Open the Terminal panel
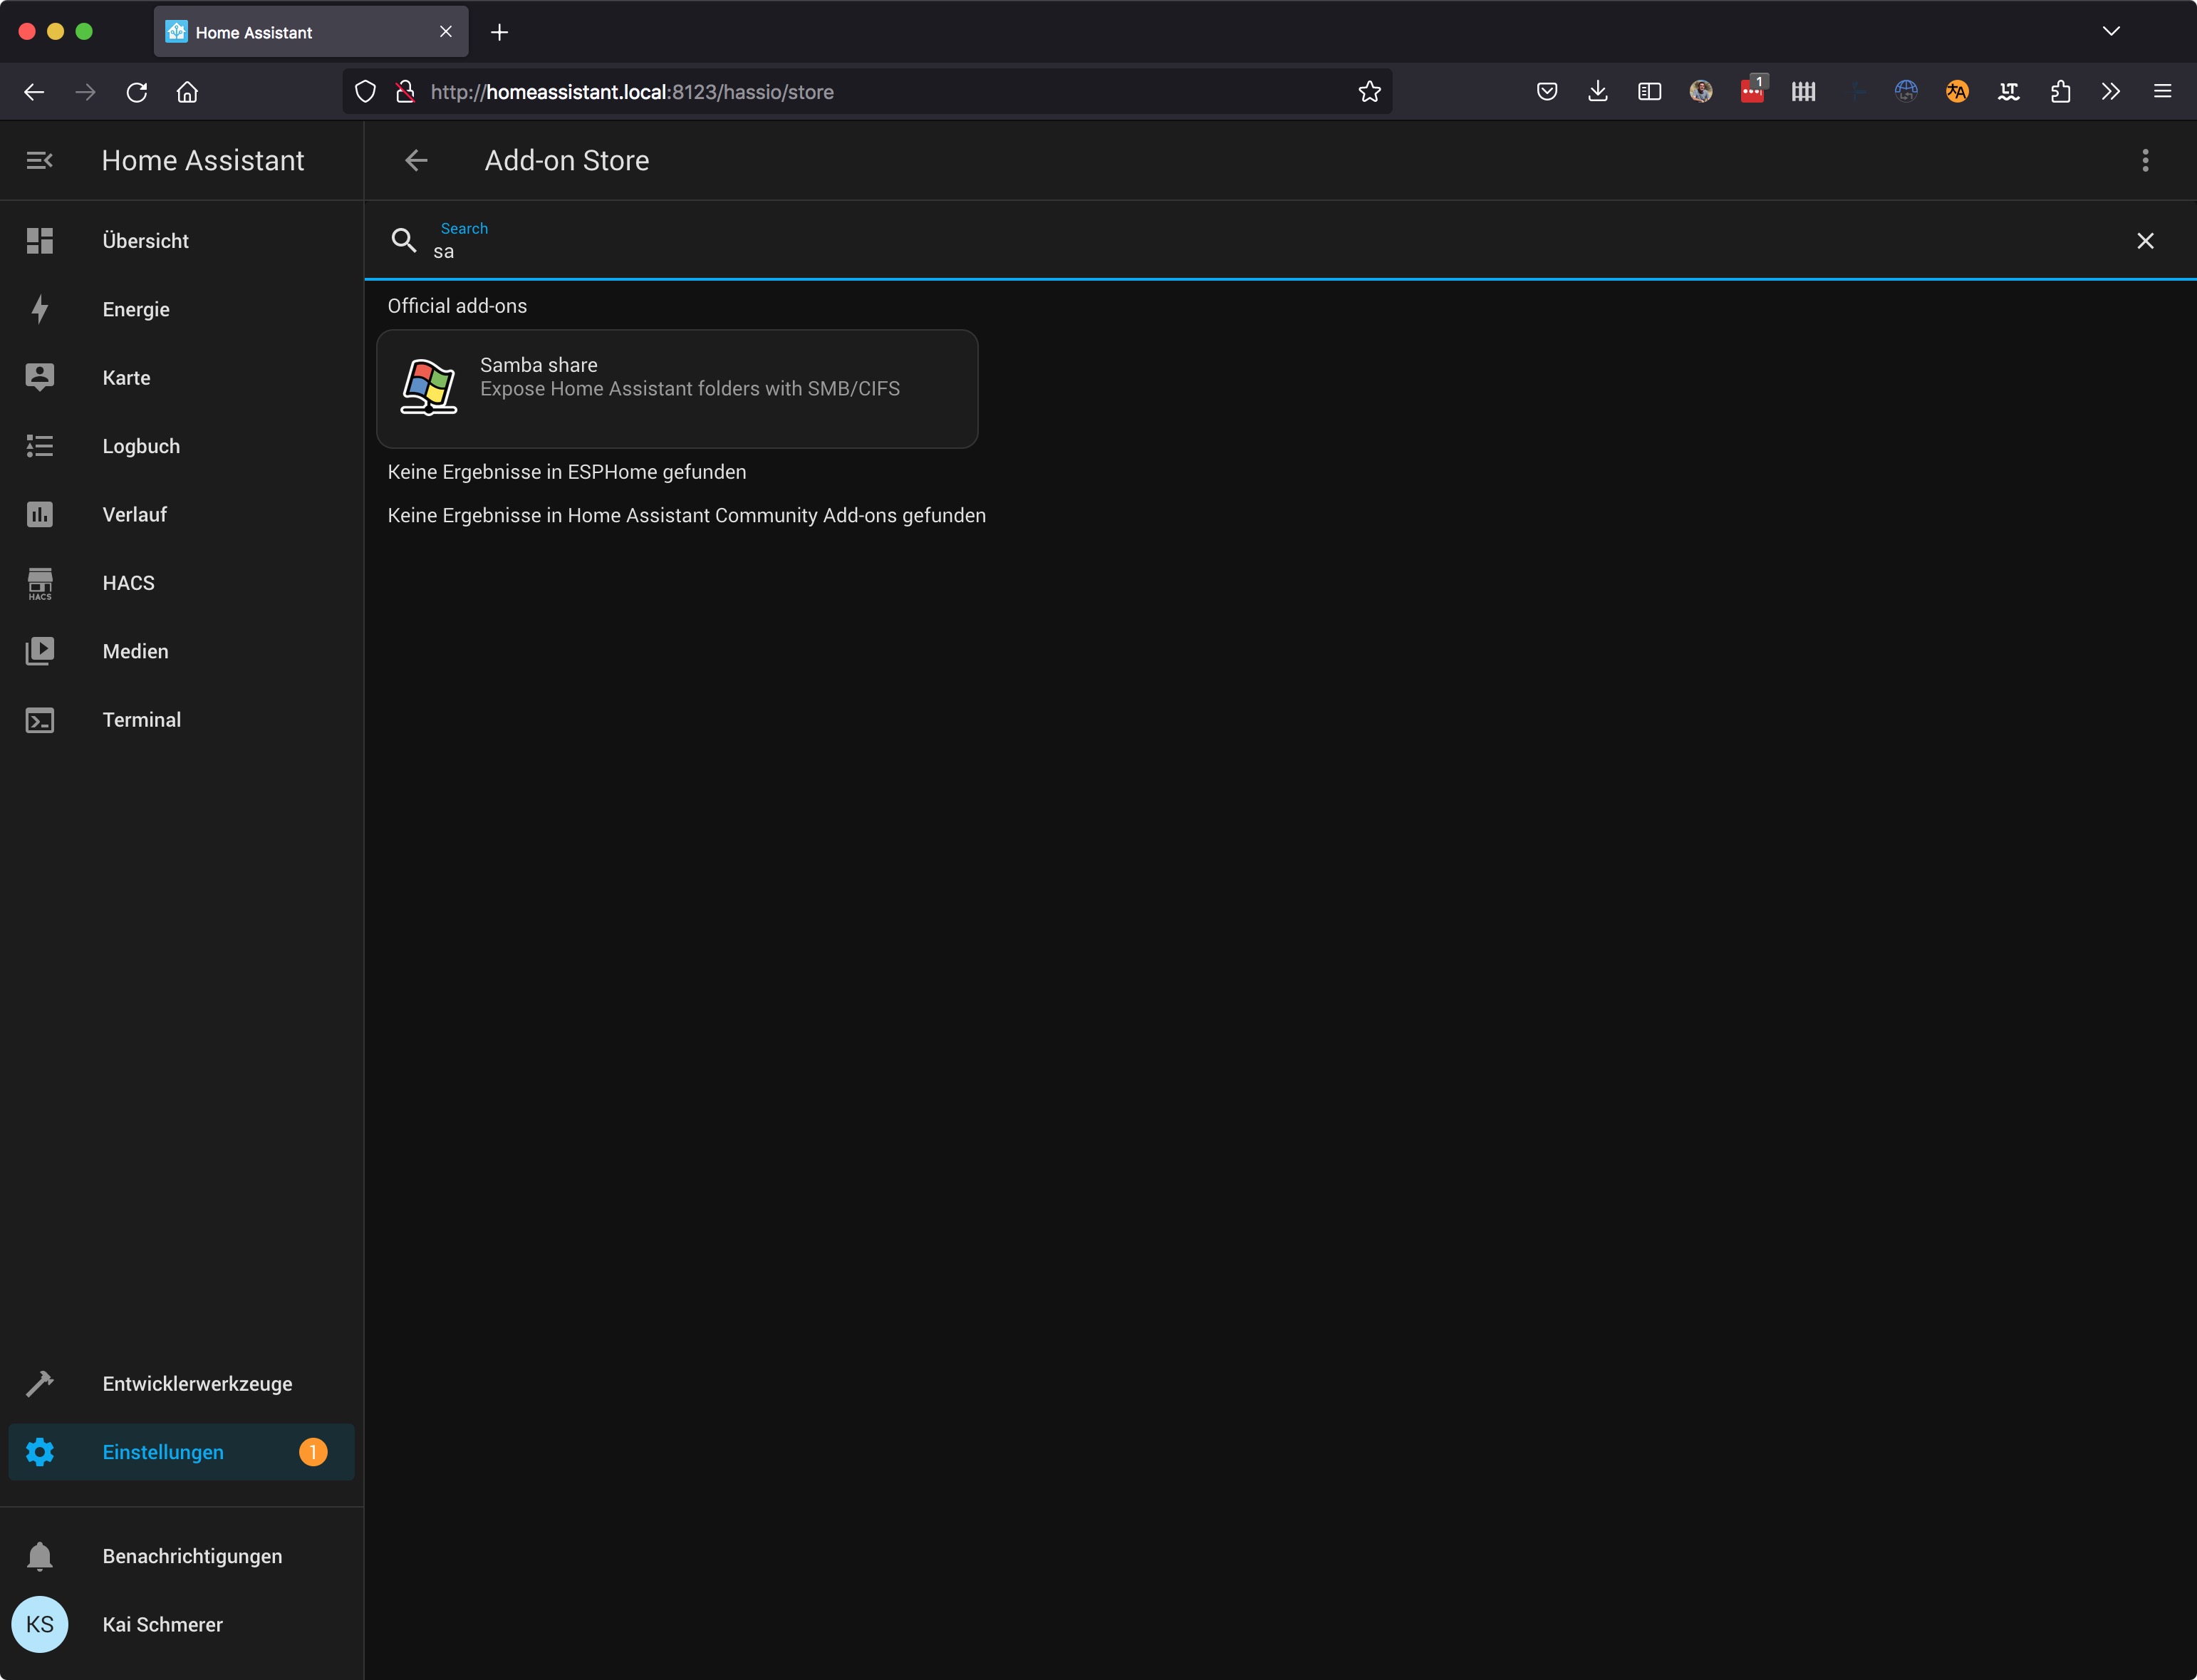Image resolution: width=2197 pixels, height=1680 pixels. [x=141, y=720]
